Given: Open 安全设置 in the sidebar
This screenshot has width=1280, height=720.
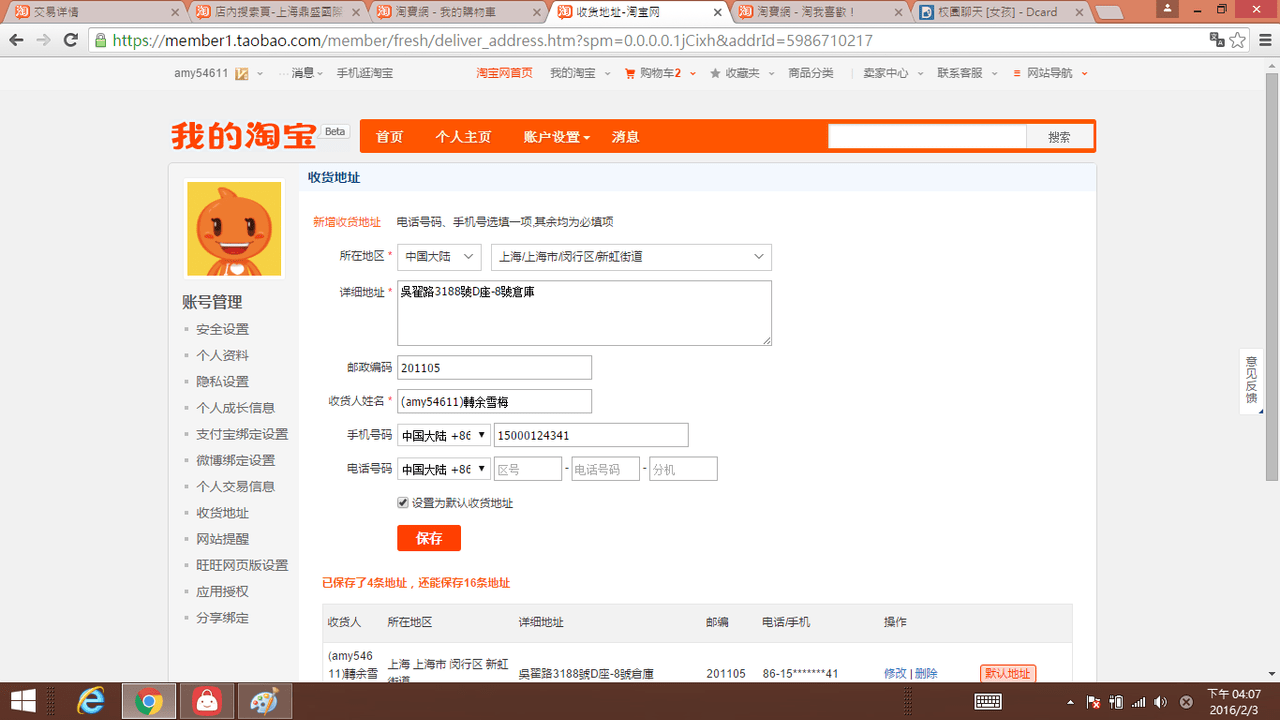Looking at the screenshot, I should coord(222,329).
